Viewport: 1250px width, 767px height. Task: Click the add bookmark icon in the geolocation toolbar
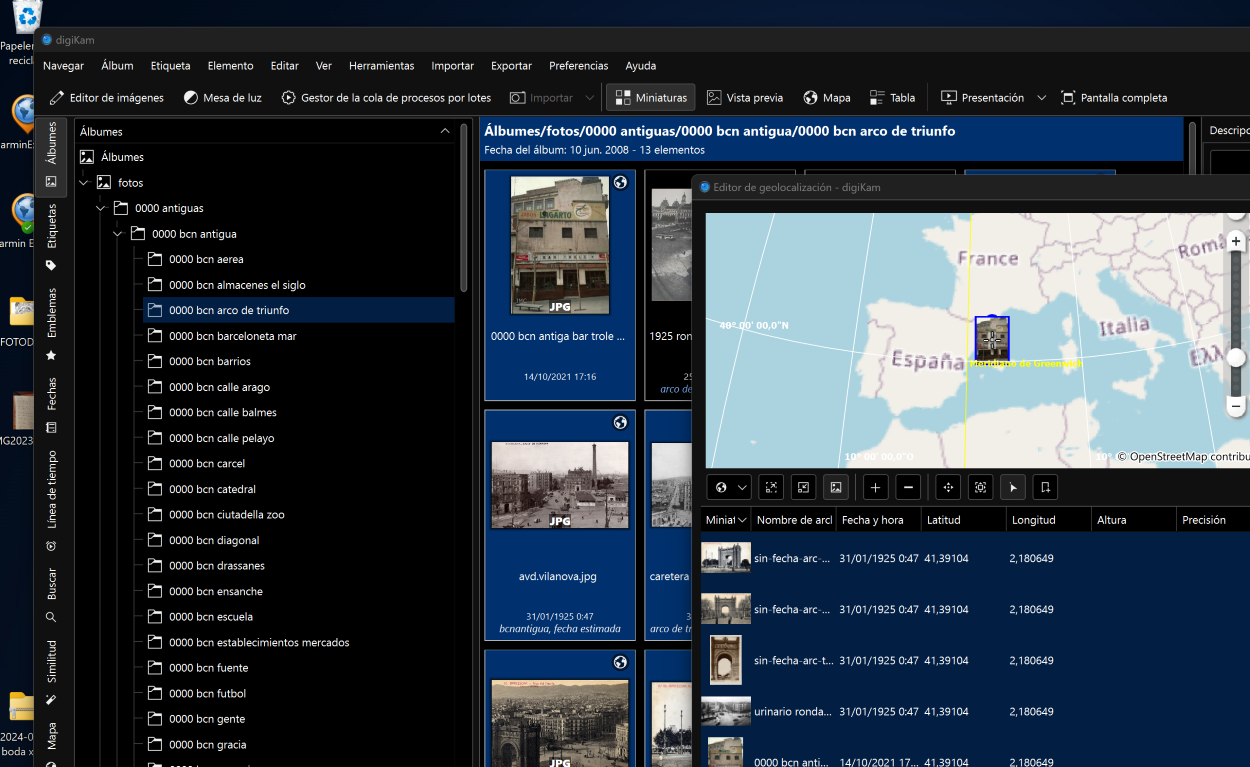pos(1044,487)
